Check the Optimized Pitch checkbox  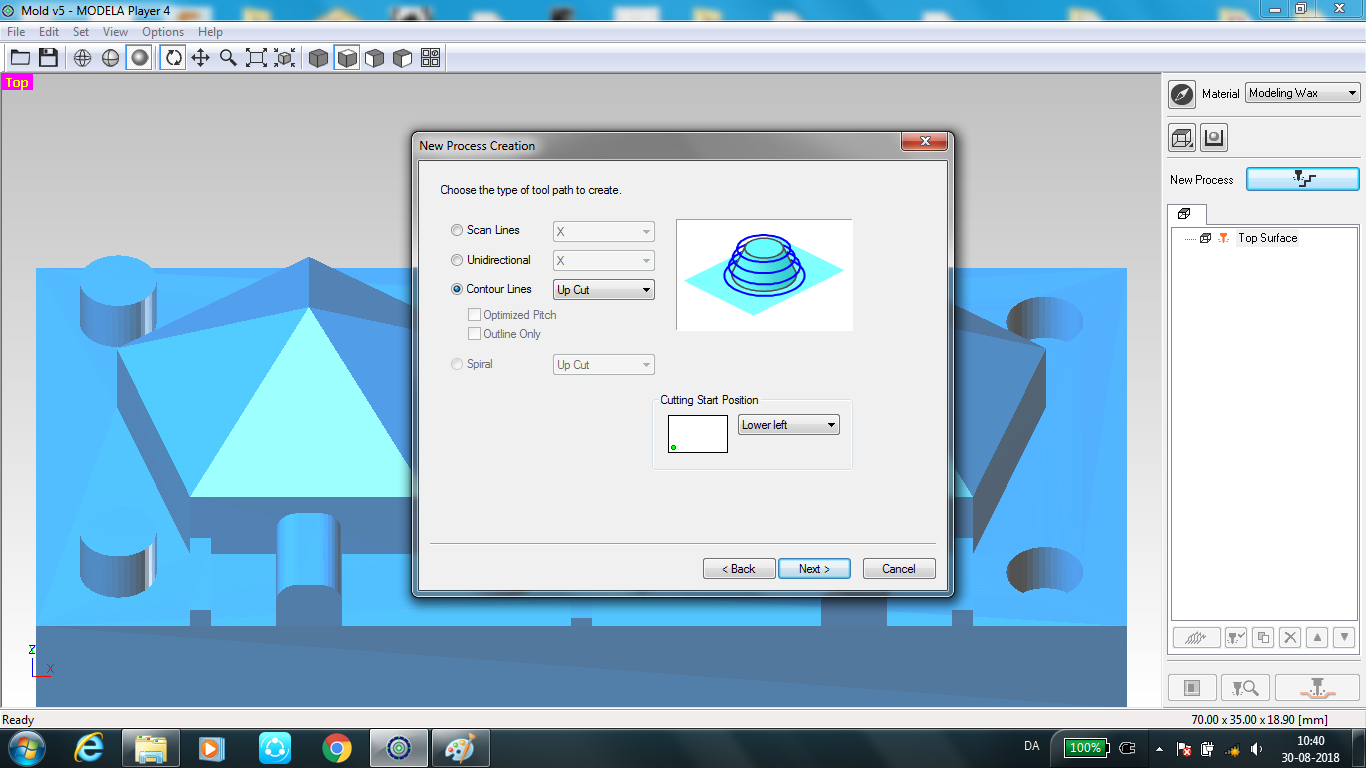coord(475,314)
